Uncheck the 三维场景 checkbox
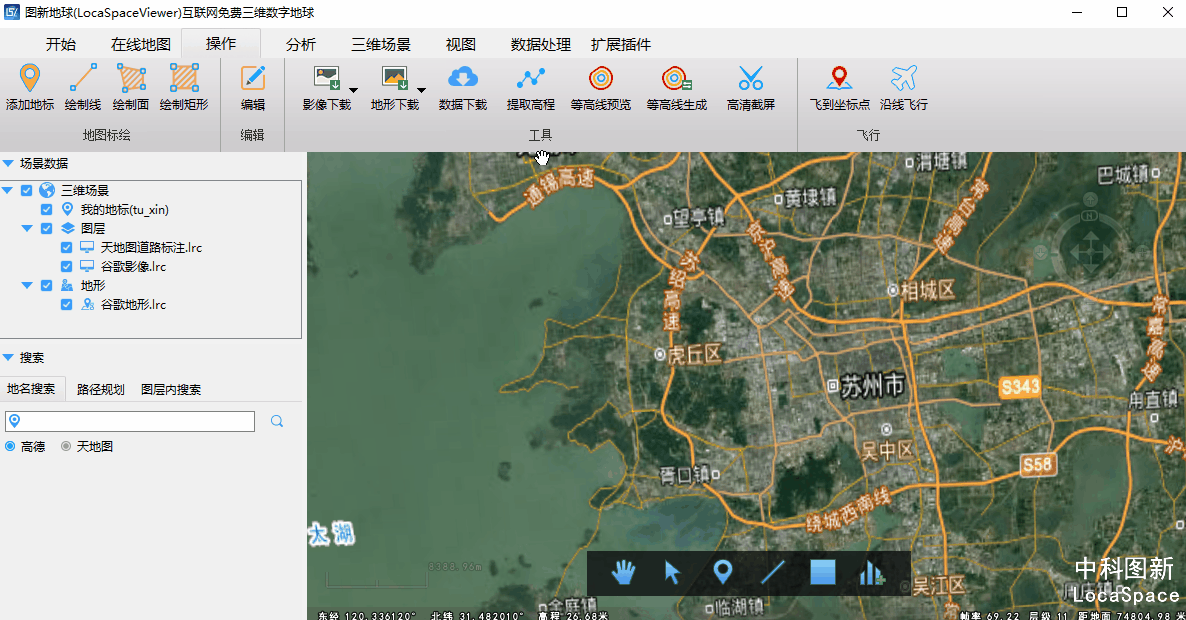 tap(26, 191)
